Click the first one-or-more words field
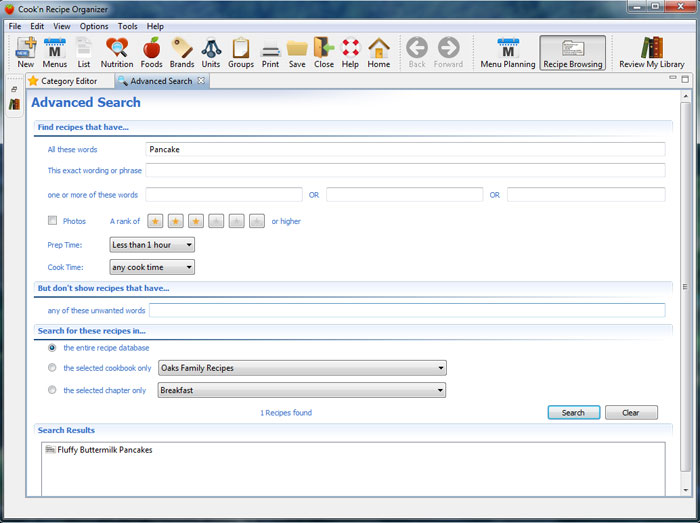 pos(224,195)
